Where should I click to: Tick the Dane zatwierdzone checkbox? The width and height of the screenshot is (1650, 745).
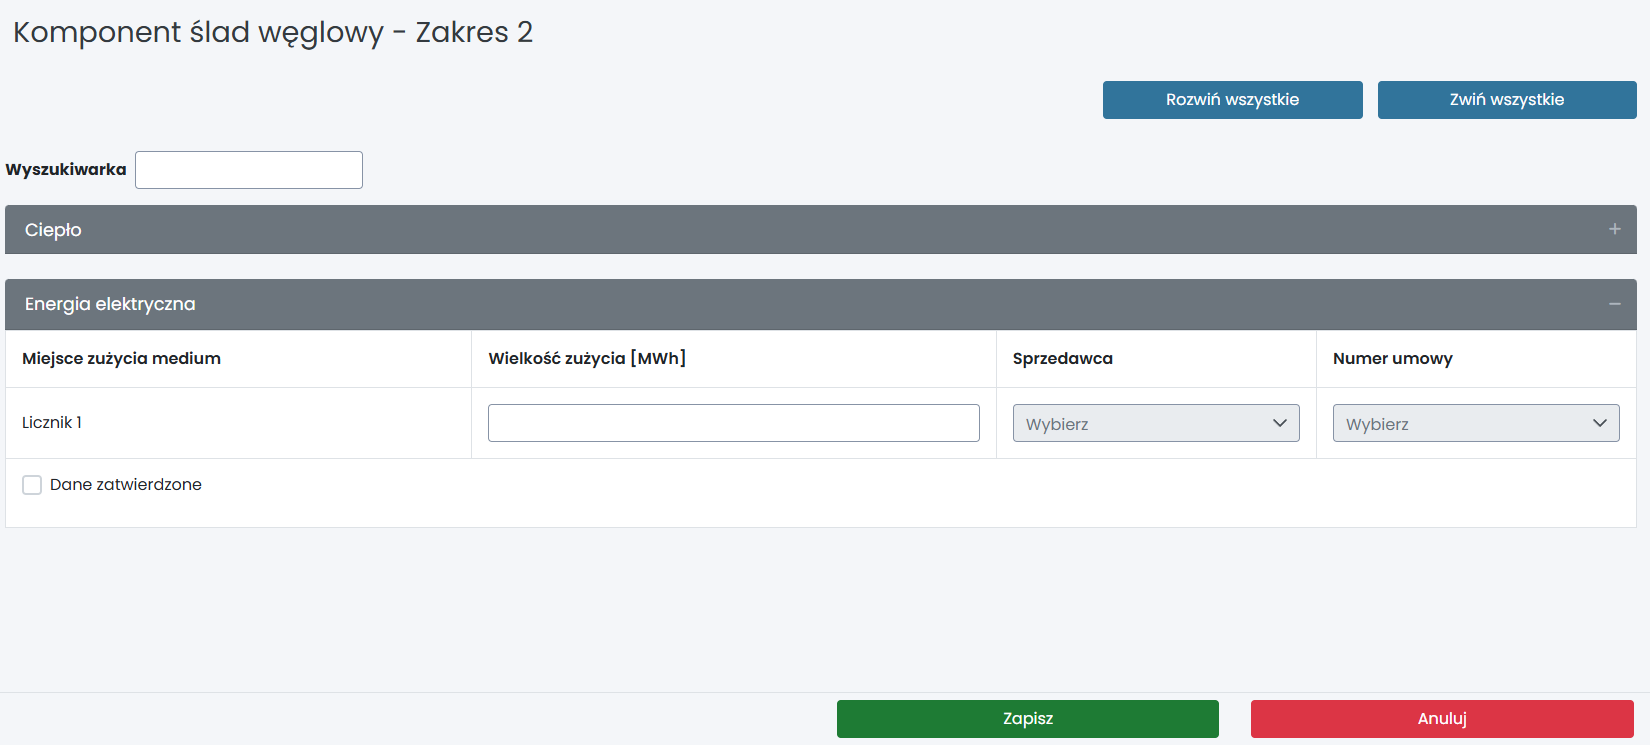click(x=32, y=485)
